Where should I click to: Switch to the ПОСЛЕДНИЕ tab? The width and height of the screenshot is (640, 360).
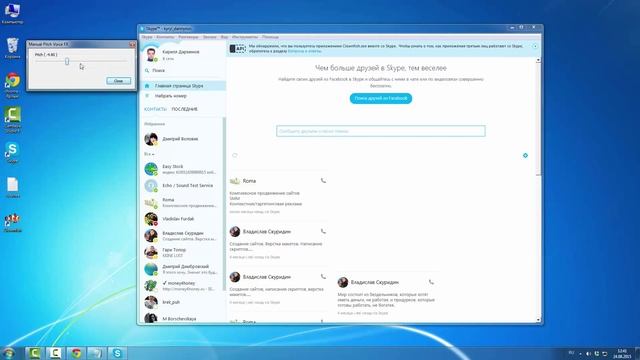click(x=184, y=109)
